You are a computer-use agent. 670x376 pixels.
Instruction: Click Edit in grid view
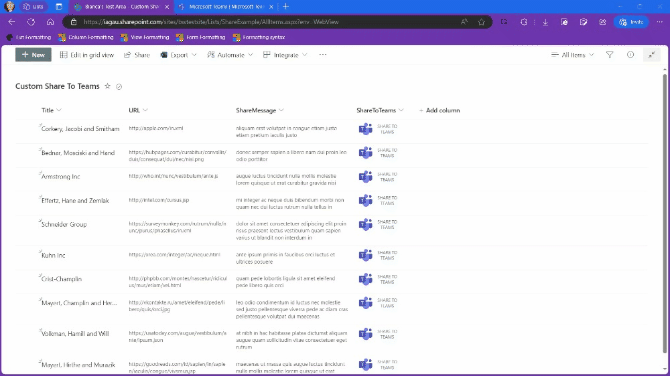click(x=87, y=55)
